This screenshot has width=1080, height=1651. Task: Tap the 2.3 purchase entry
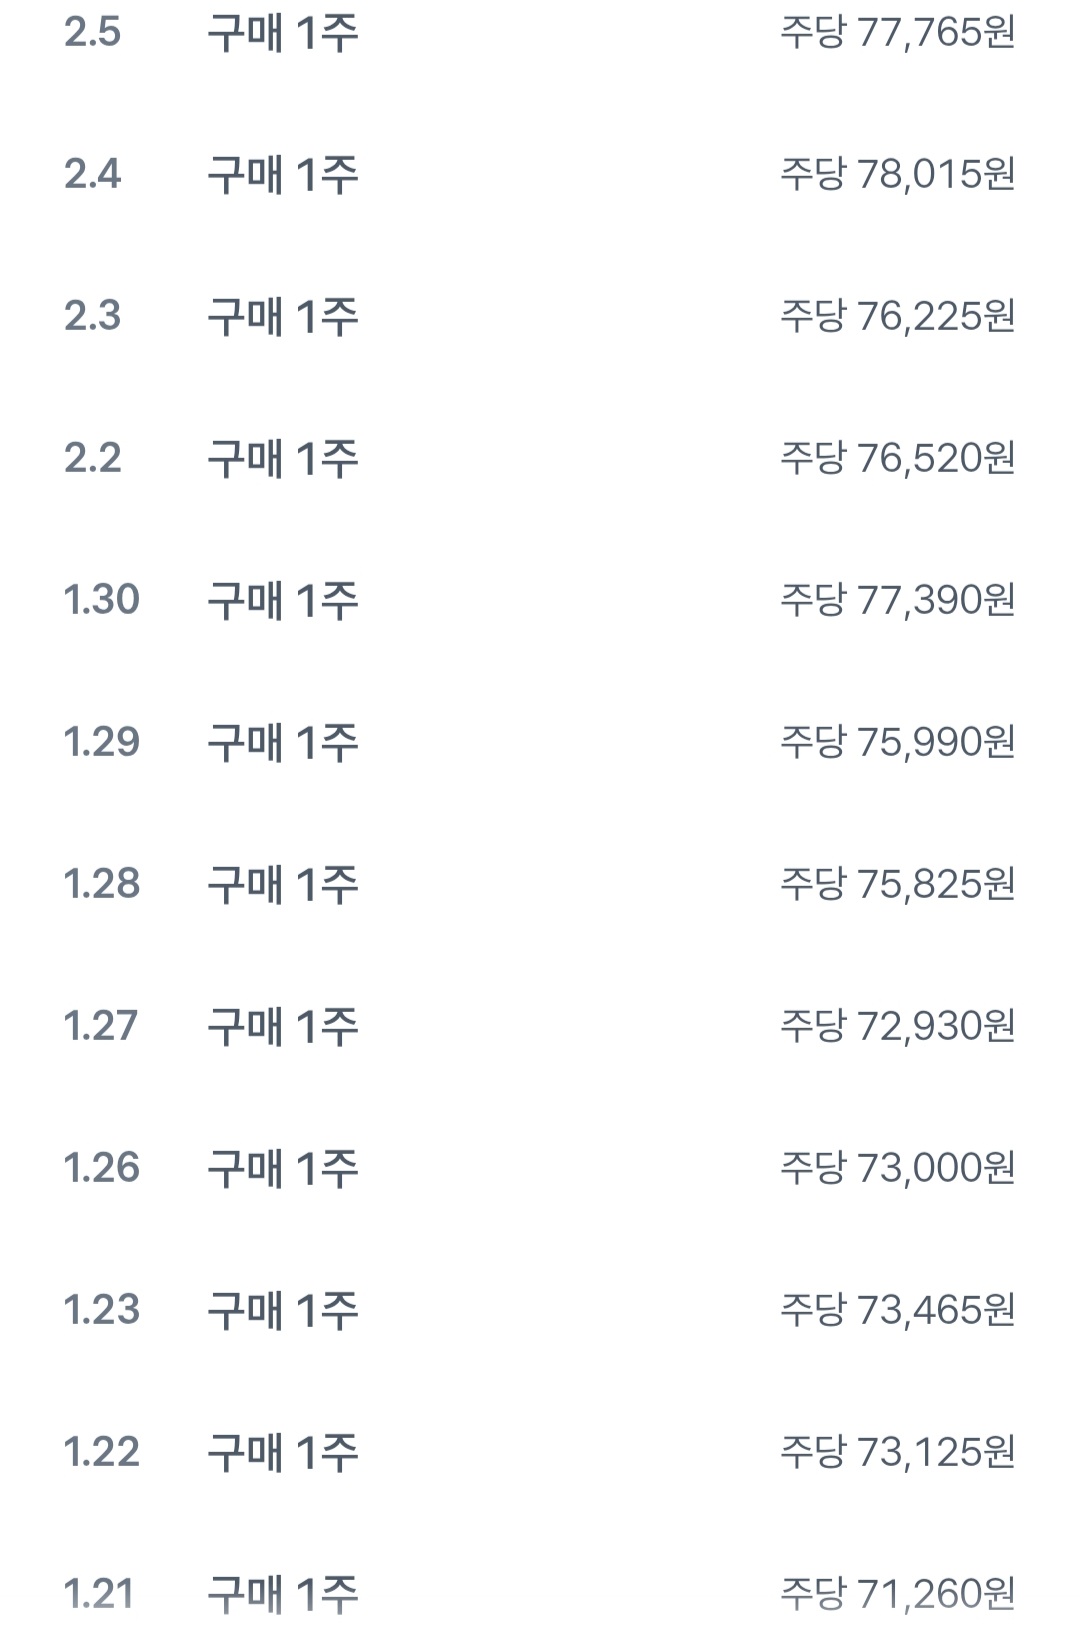click(282, 317)
